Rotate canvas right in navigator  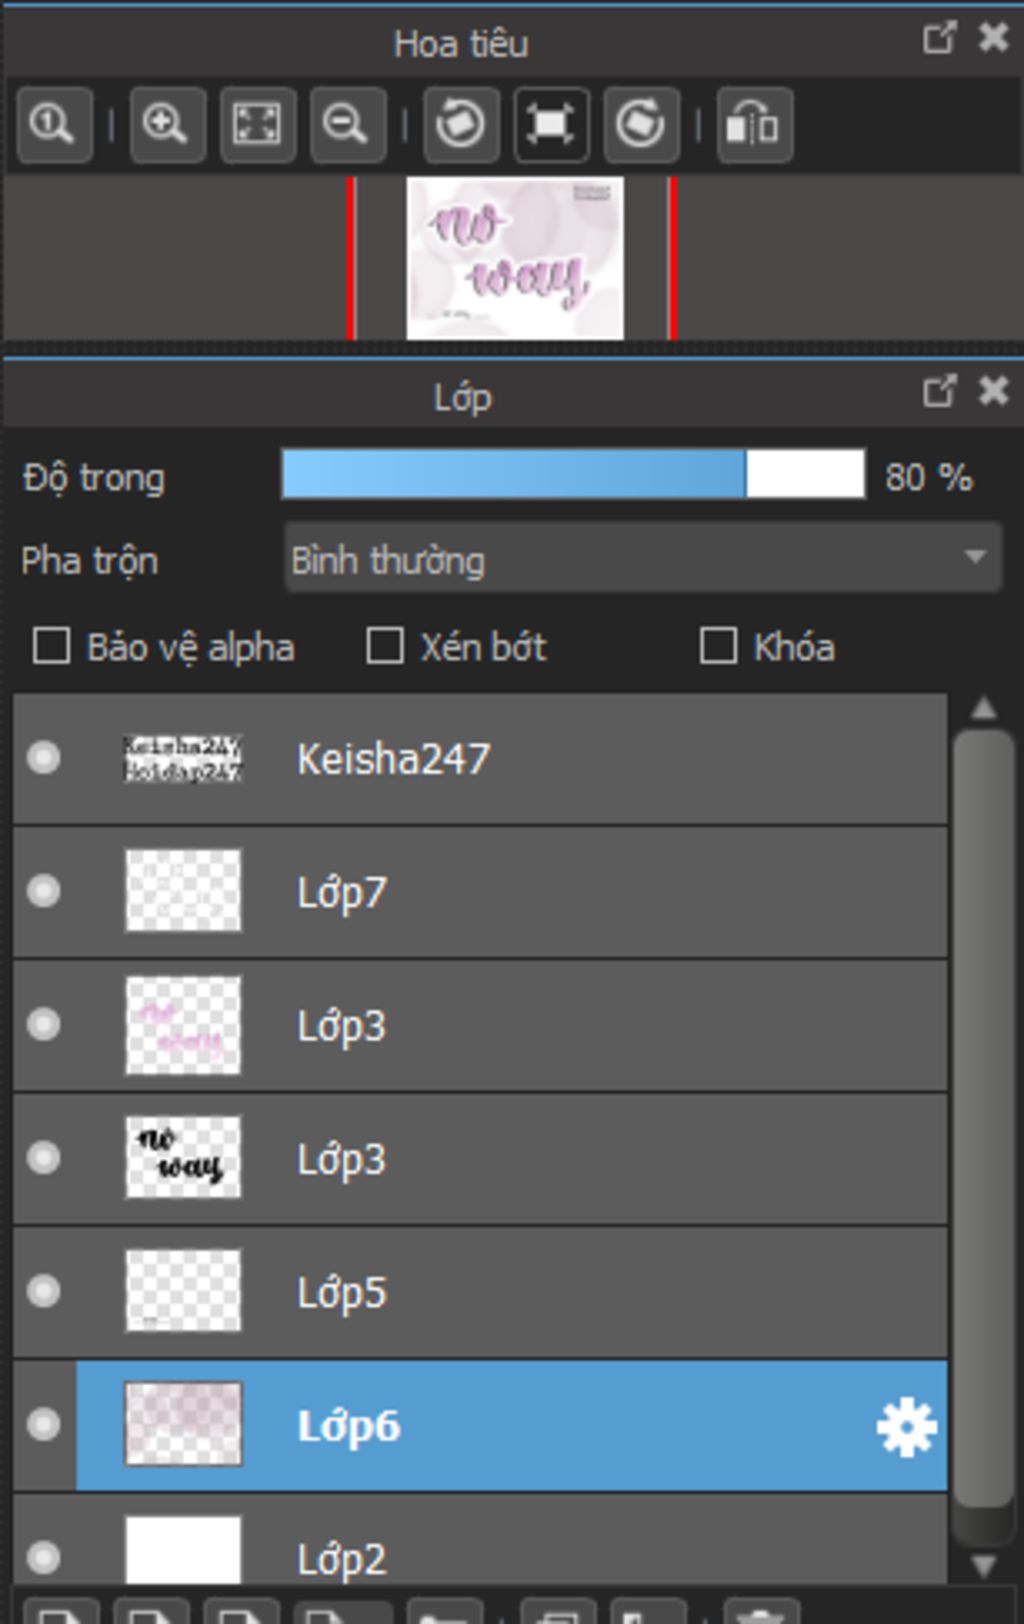pos(641,125)
